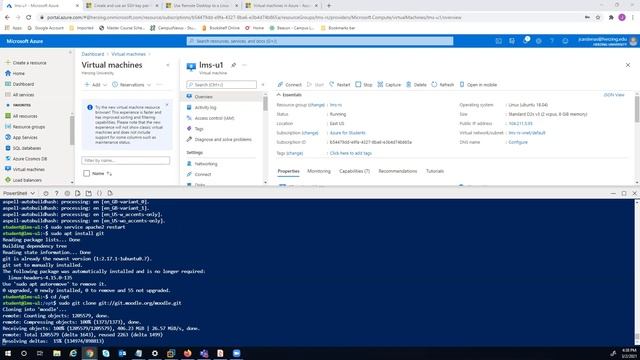Click the Connect toolbar button with plug icon
640x360 pixels.
289,84
